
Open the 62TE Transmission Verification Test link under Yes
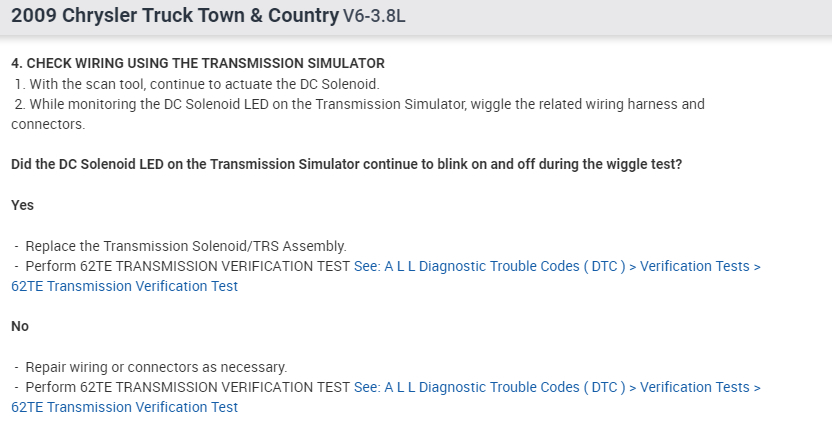click(125, 286)
